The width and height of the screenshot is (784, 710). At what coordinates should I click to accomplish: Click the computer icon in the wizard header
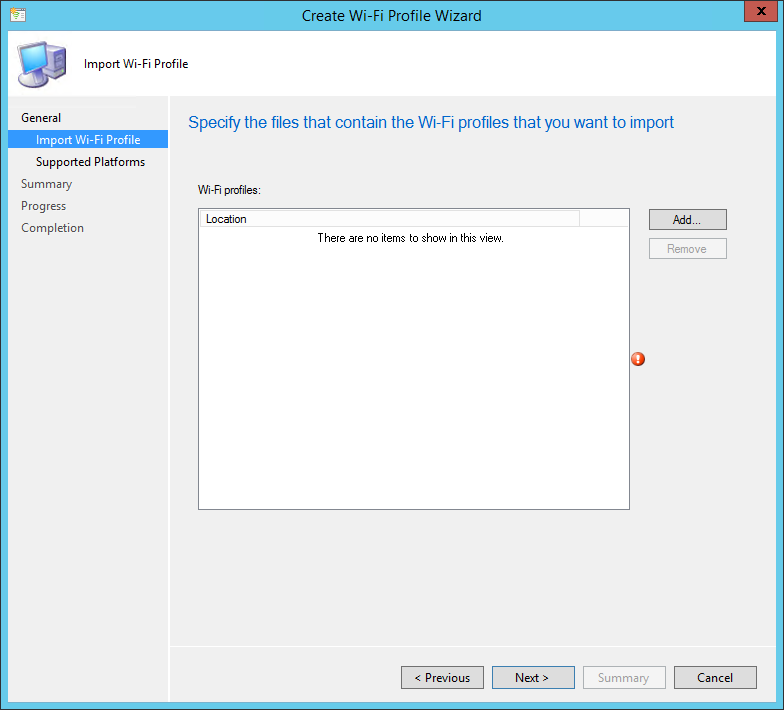pos(41,65)
